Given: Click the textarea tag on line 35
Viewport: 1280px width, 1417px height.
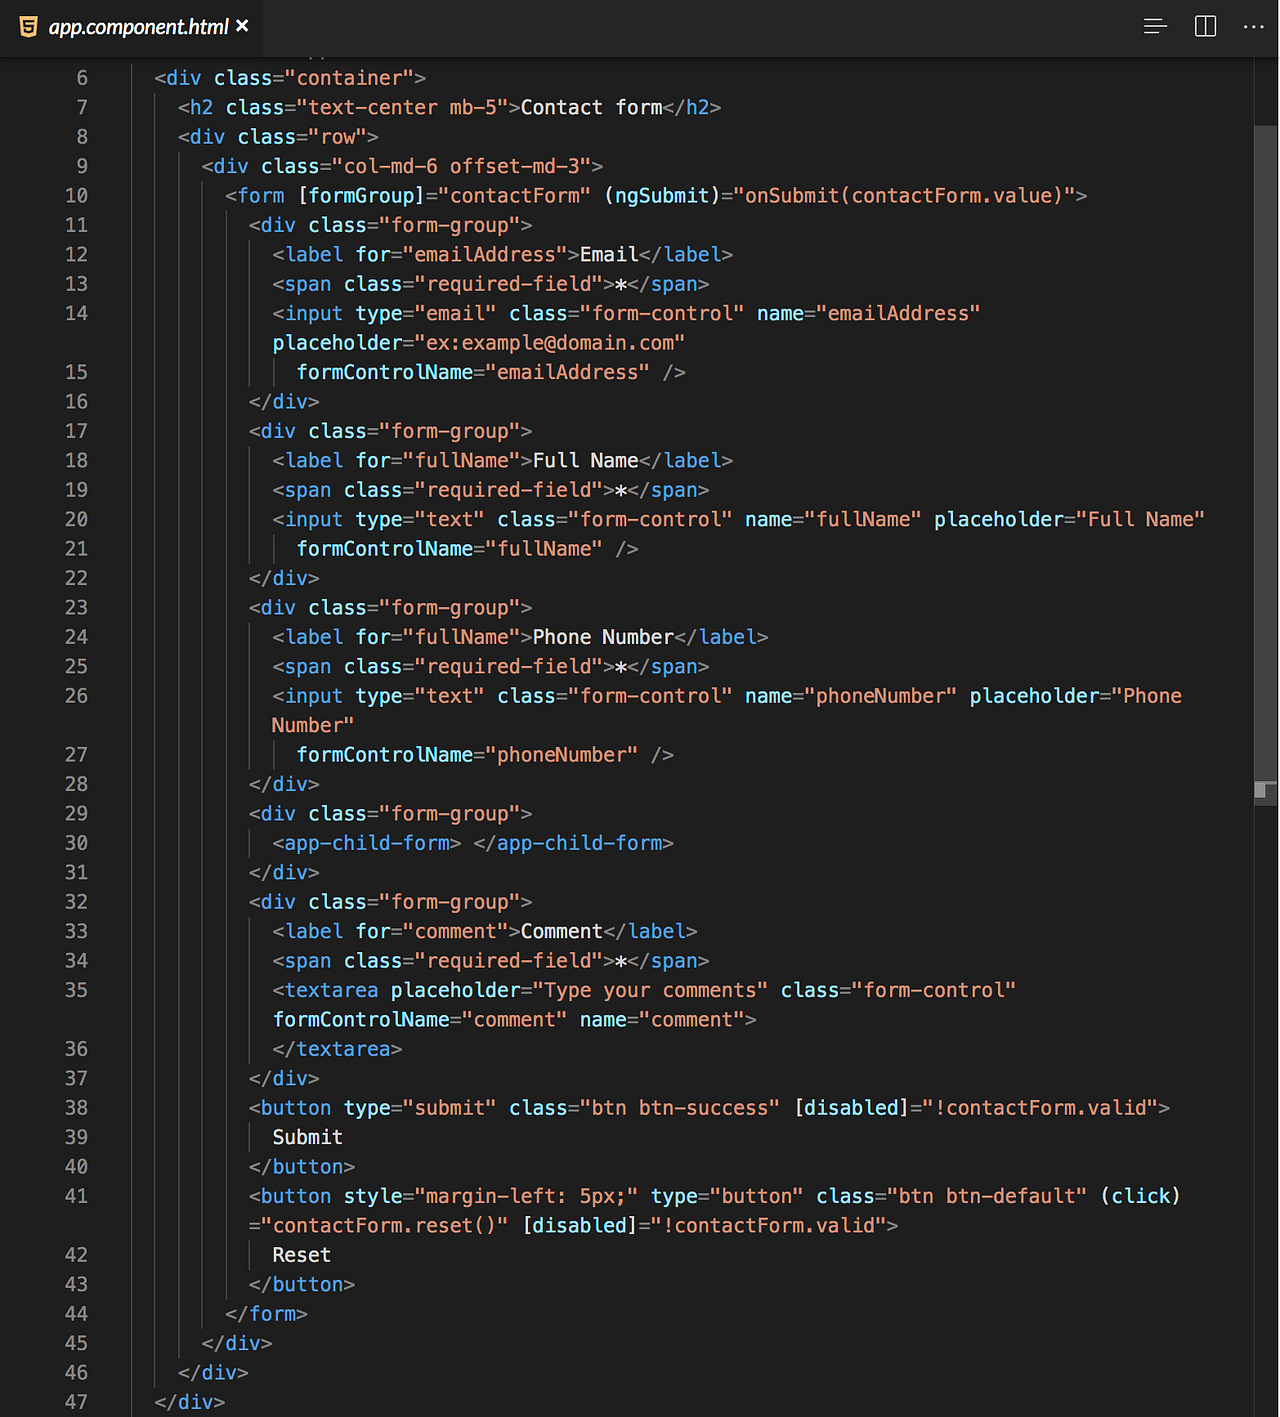Looking at the screenshot, I should pos(330,990).
